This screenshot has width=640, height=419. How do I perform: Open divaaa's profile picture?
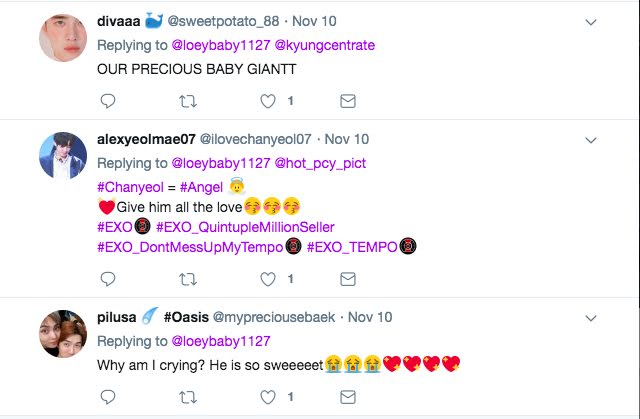[62, 38]
